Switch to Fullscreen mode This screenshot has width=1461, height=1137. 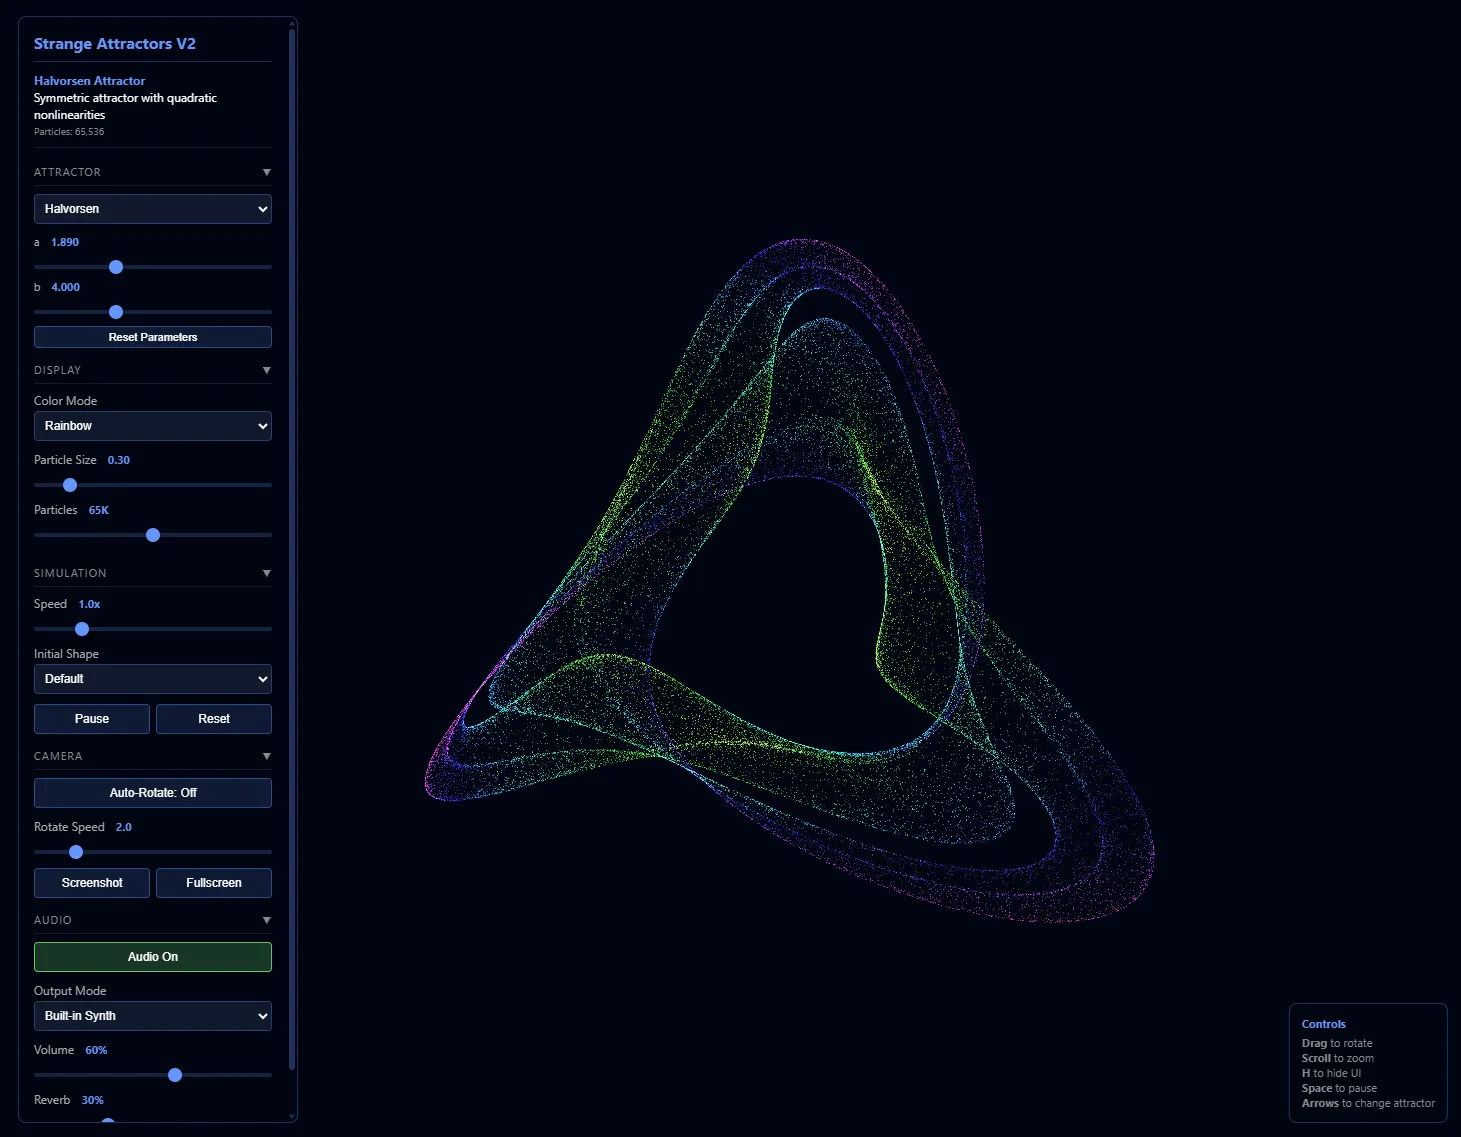213,882
